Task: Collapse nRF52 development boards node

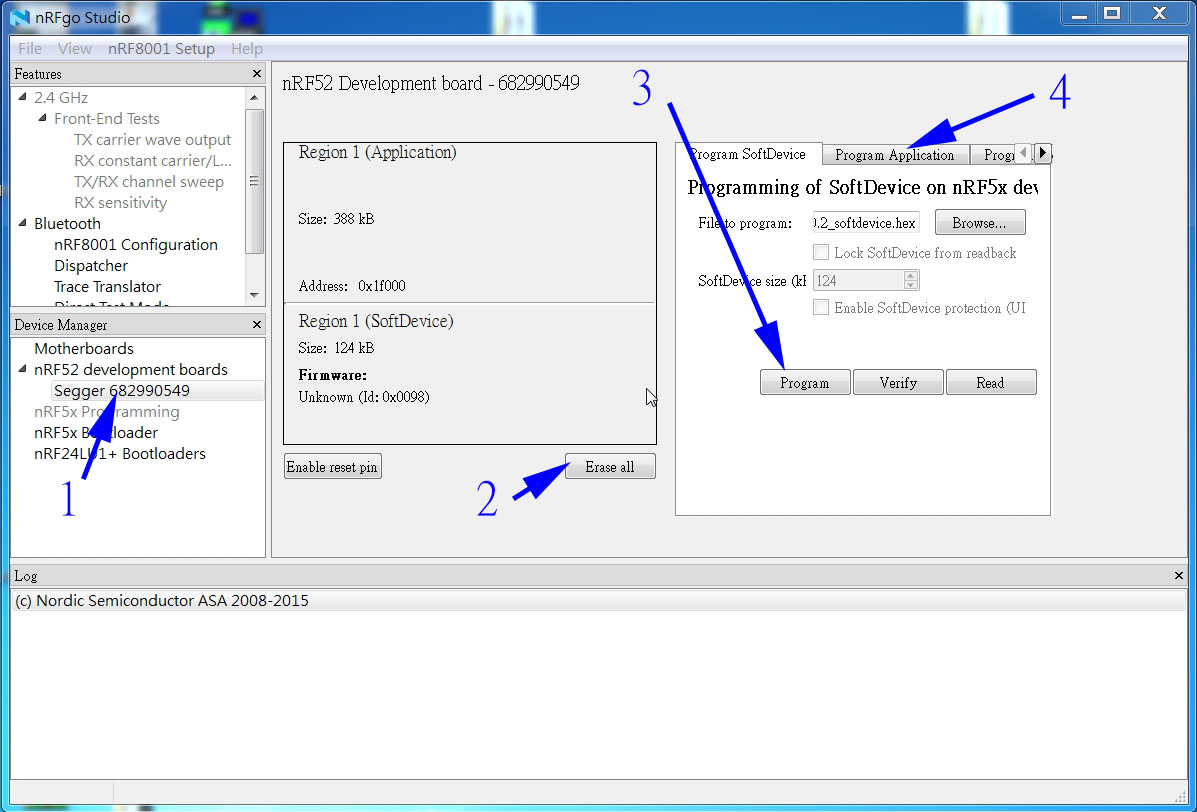Action: 23,370
